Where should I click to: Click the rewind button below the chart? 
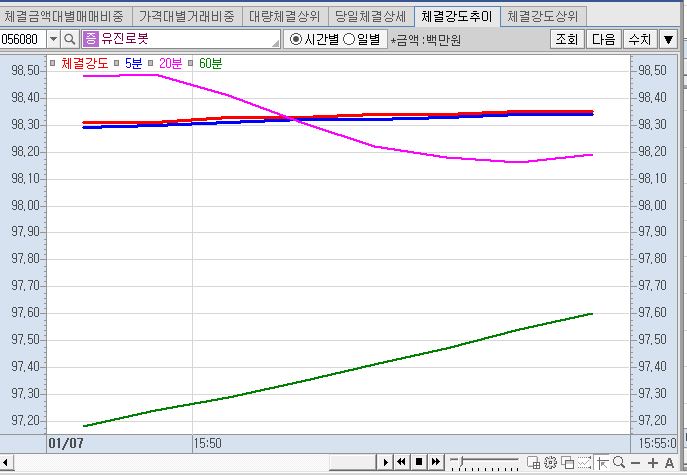pos(401,462)
